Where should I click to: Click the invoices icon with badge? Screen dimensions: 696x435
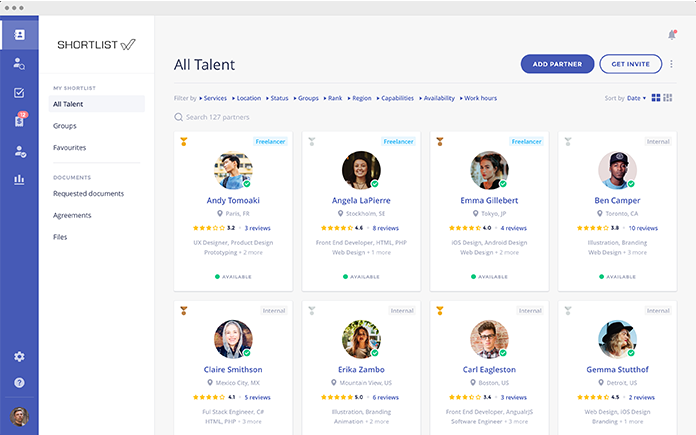click(x=19, y=121)
